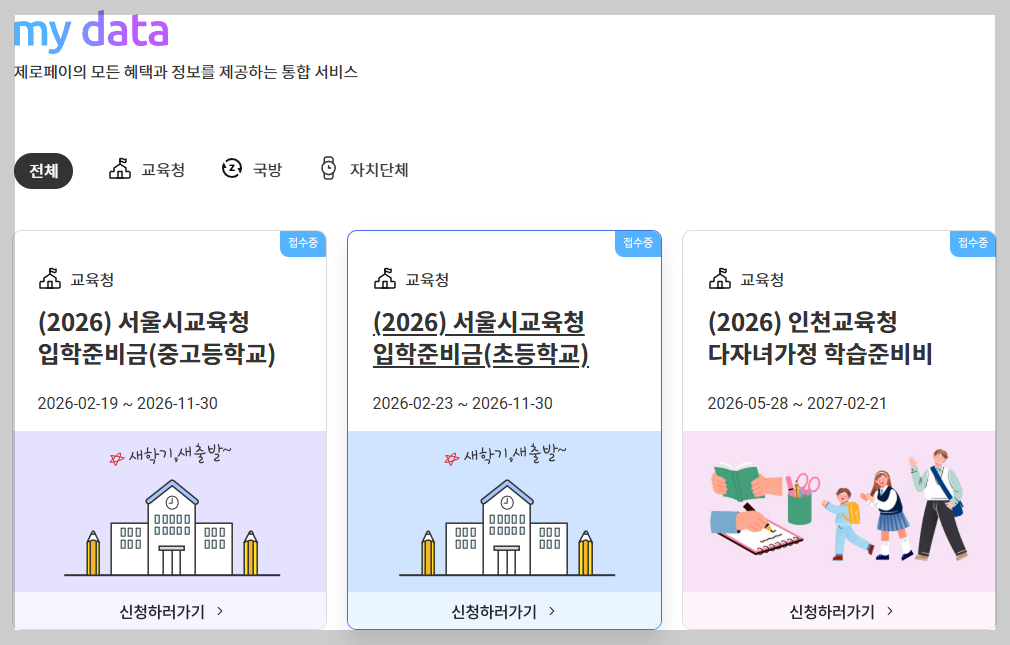
Task: Click date text 2026-02-19 ~ 2026-11-30
Action: click(x=128, y=403)
